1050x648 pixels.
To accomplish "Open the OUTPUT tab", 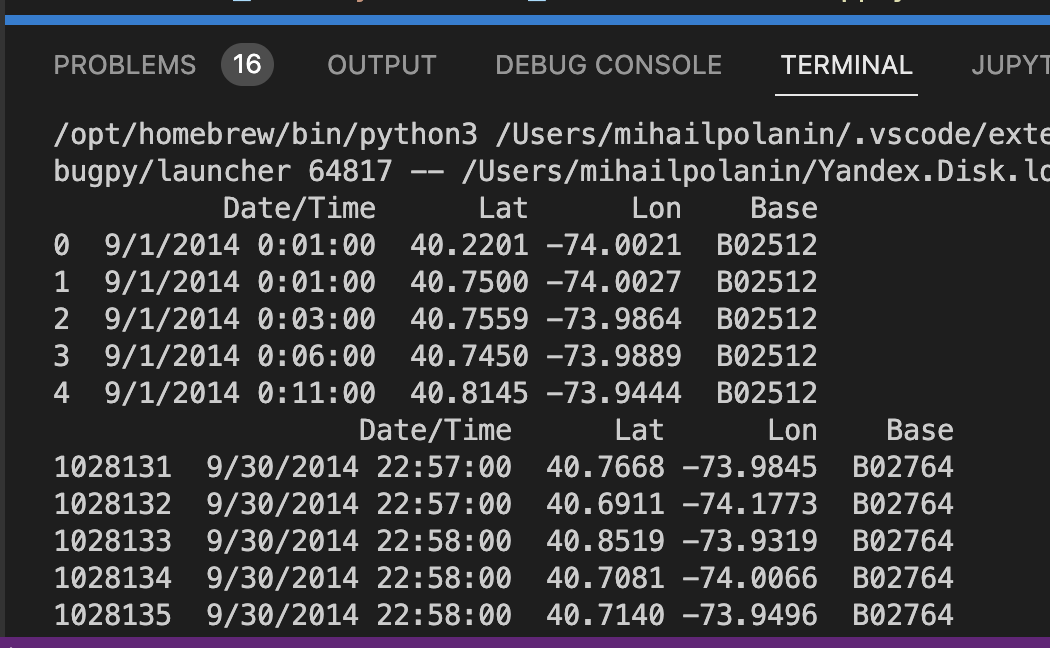I will pos(381,66).
